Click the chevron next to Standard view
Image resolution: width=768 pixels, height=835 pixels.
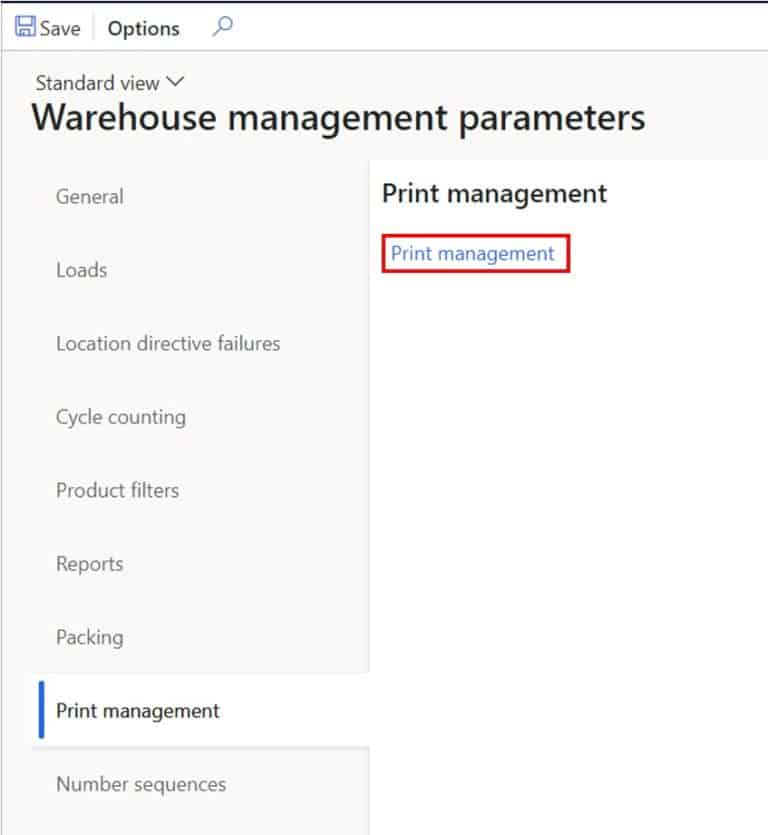click(176, 83)
